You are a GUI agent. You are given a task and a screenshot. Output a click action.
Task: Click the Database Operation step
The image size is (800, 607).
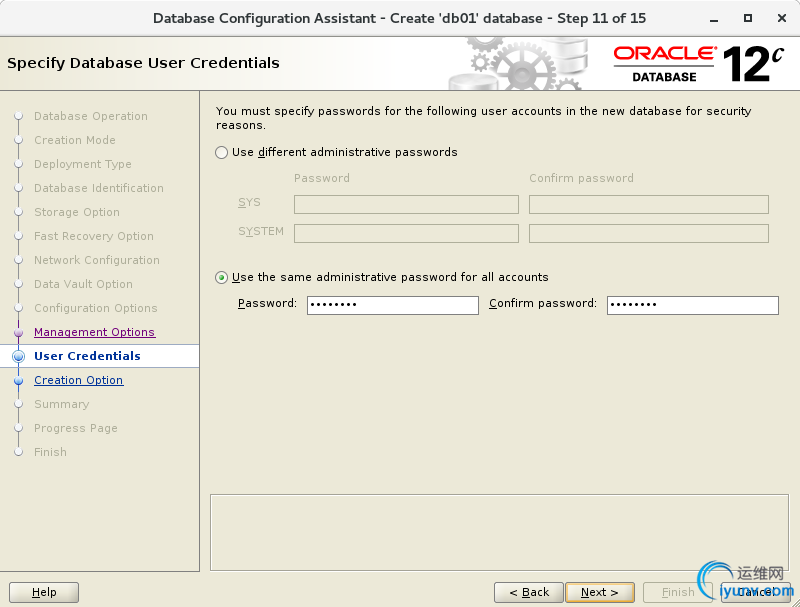coord(91,116)
